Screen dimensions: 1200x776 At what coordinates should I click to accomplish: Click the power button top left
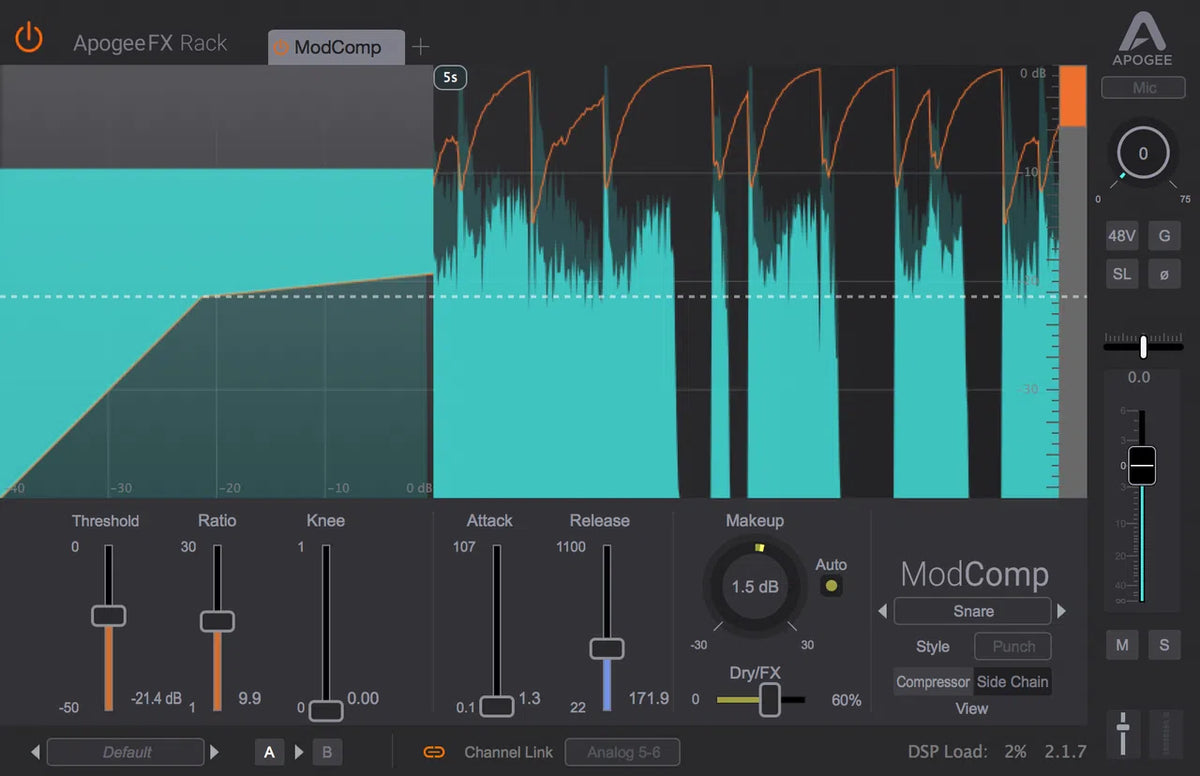27,37
